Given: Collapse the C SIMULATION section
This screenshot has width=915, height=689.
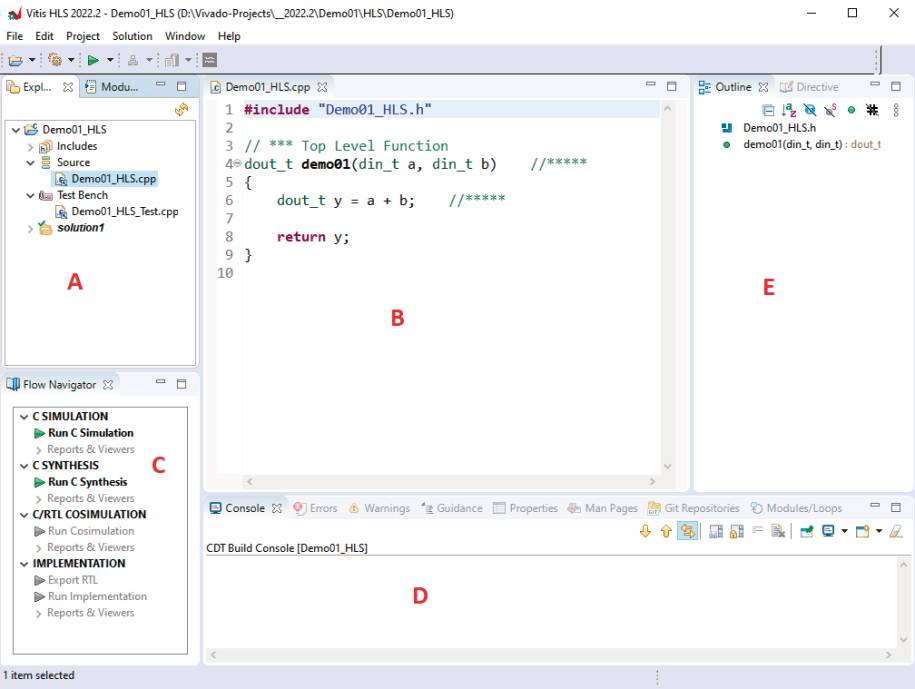Looking at the screenshot, I should click(24, 417).
